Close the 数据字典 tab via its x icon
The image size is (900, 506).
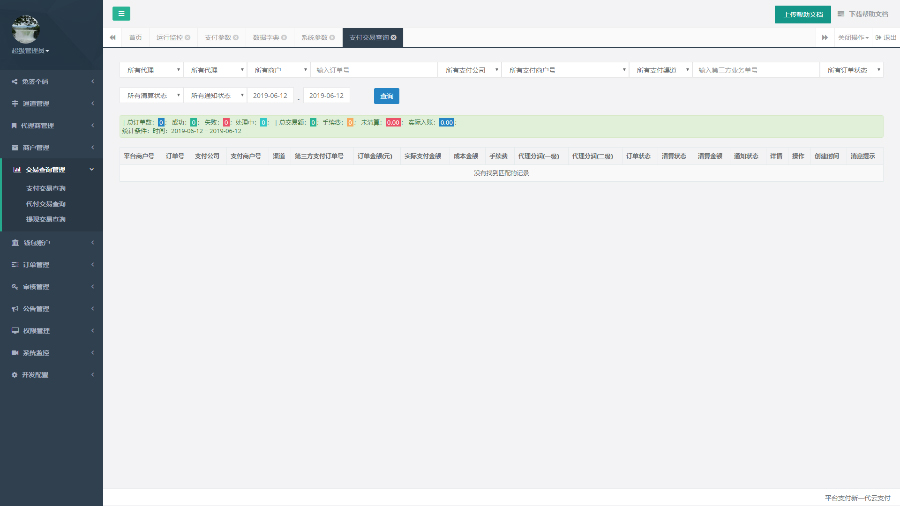coord(284,37)
